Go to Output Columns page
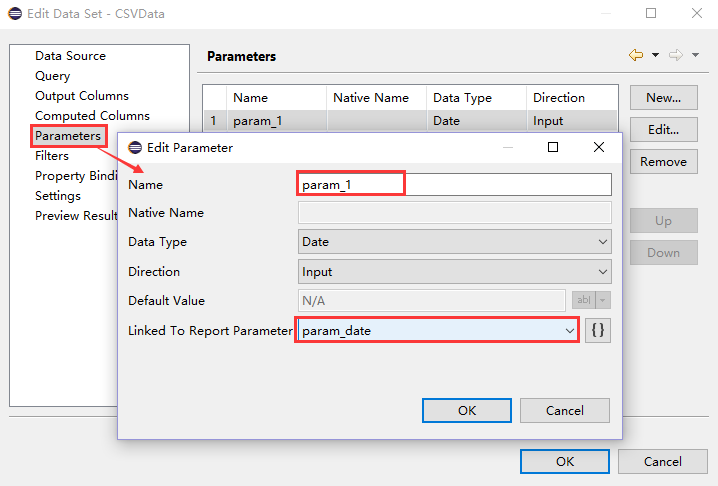This screenshot has height=486, width=718. (x=82, y=96)
